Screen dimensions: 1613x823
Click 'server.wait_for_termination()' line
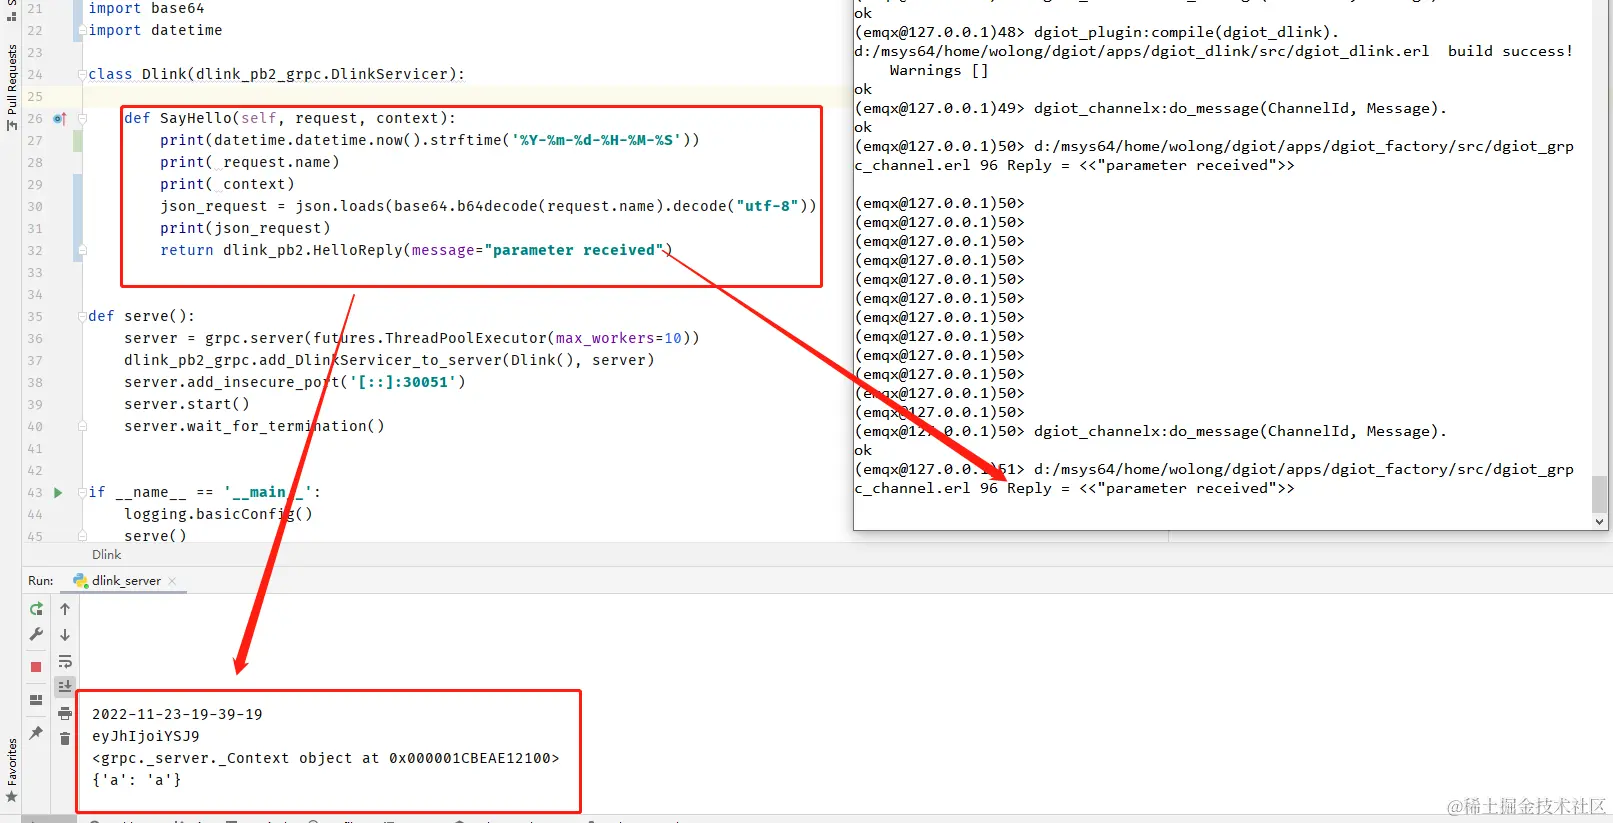[x=254, y=426]
